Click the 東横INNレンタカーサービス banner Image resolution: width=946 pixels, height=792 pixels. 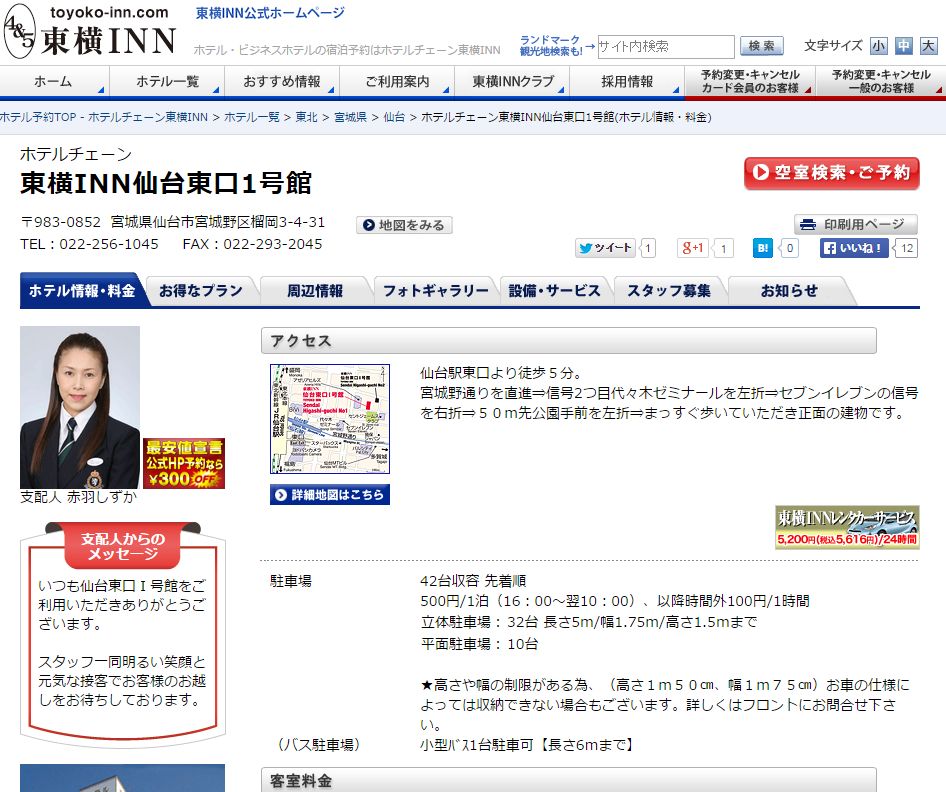(x=847, y=527)
